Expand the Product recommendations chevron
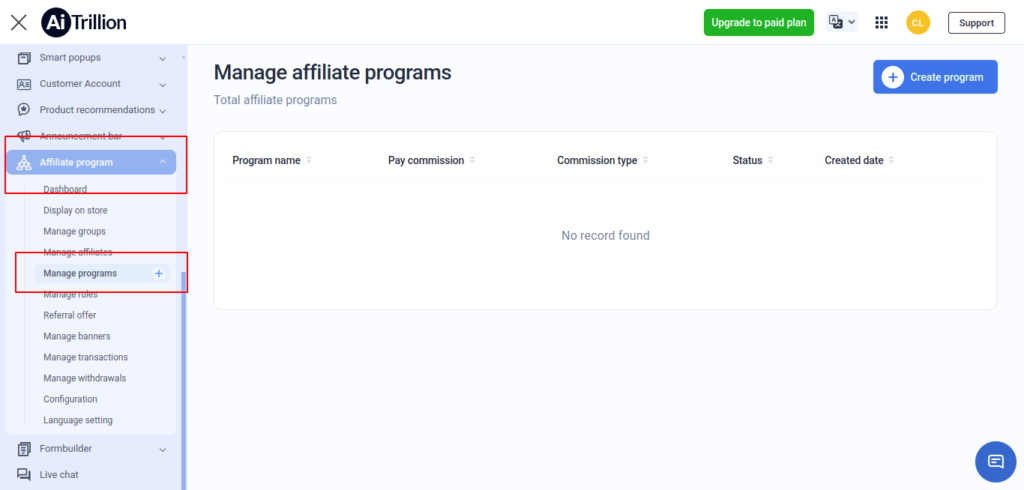The width and height of the screenshot is (1024, 490). coord(163,111)
